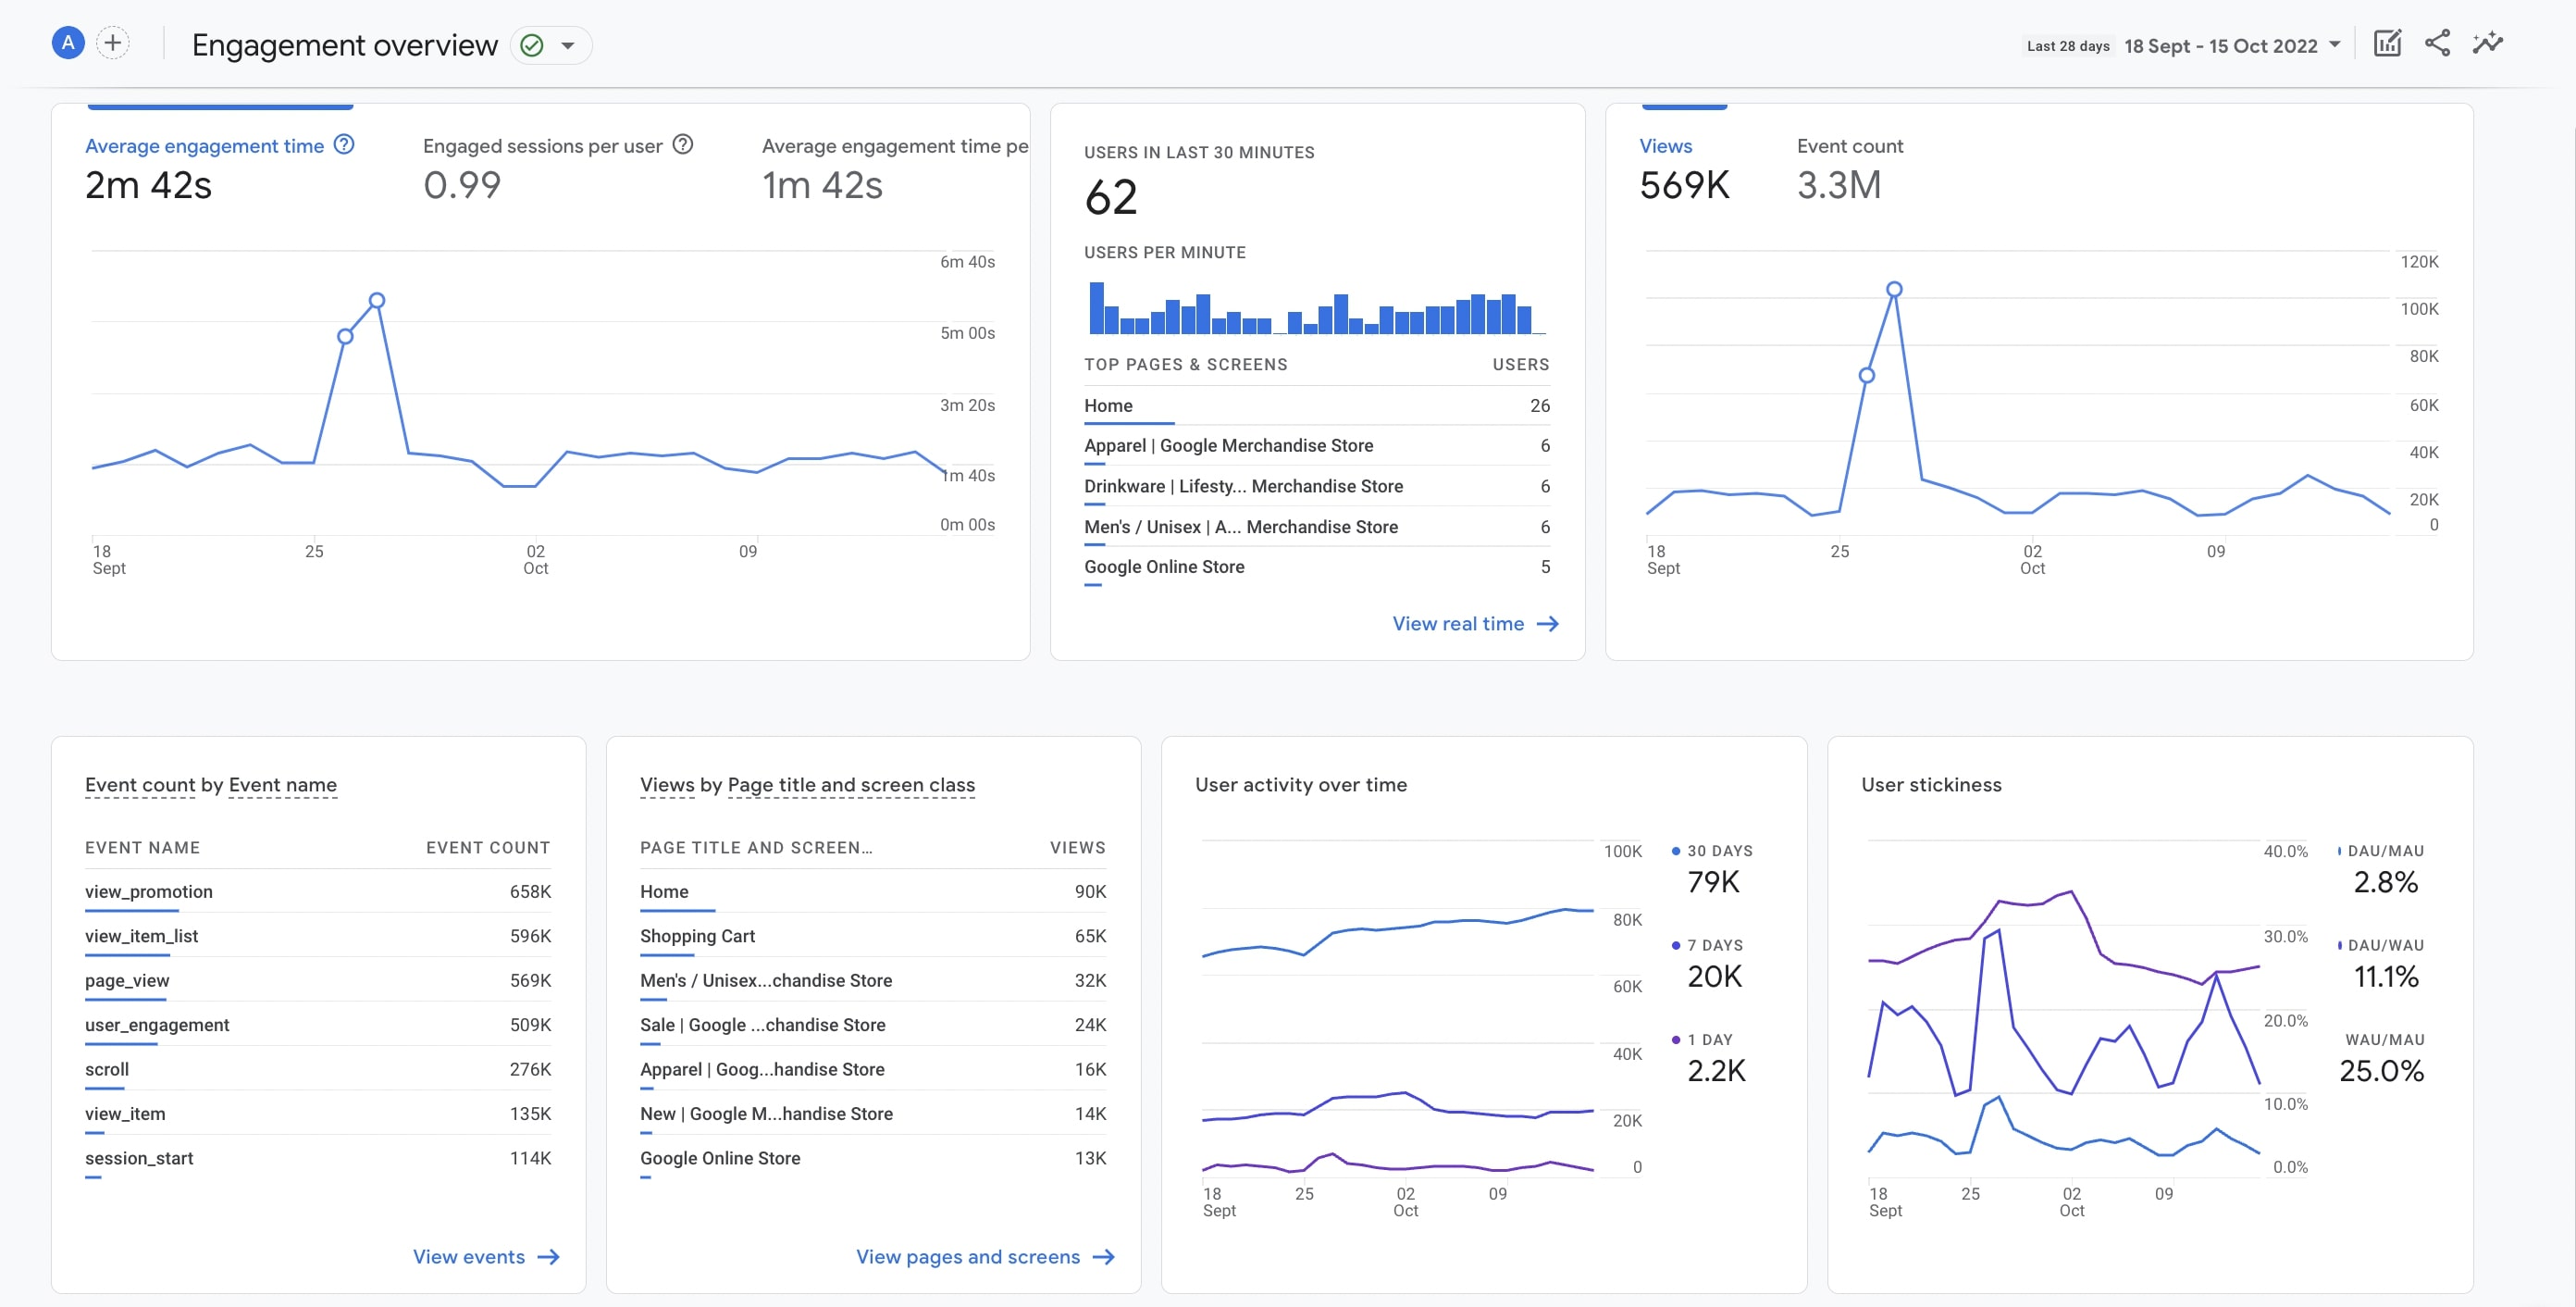Add a comparison with the plus icon
This screenshot has height=1307, width=2576.
tap(113, 43)
